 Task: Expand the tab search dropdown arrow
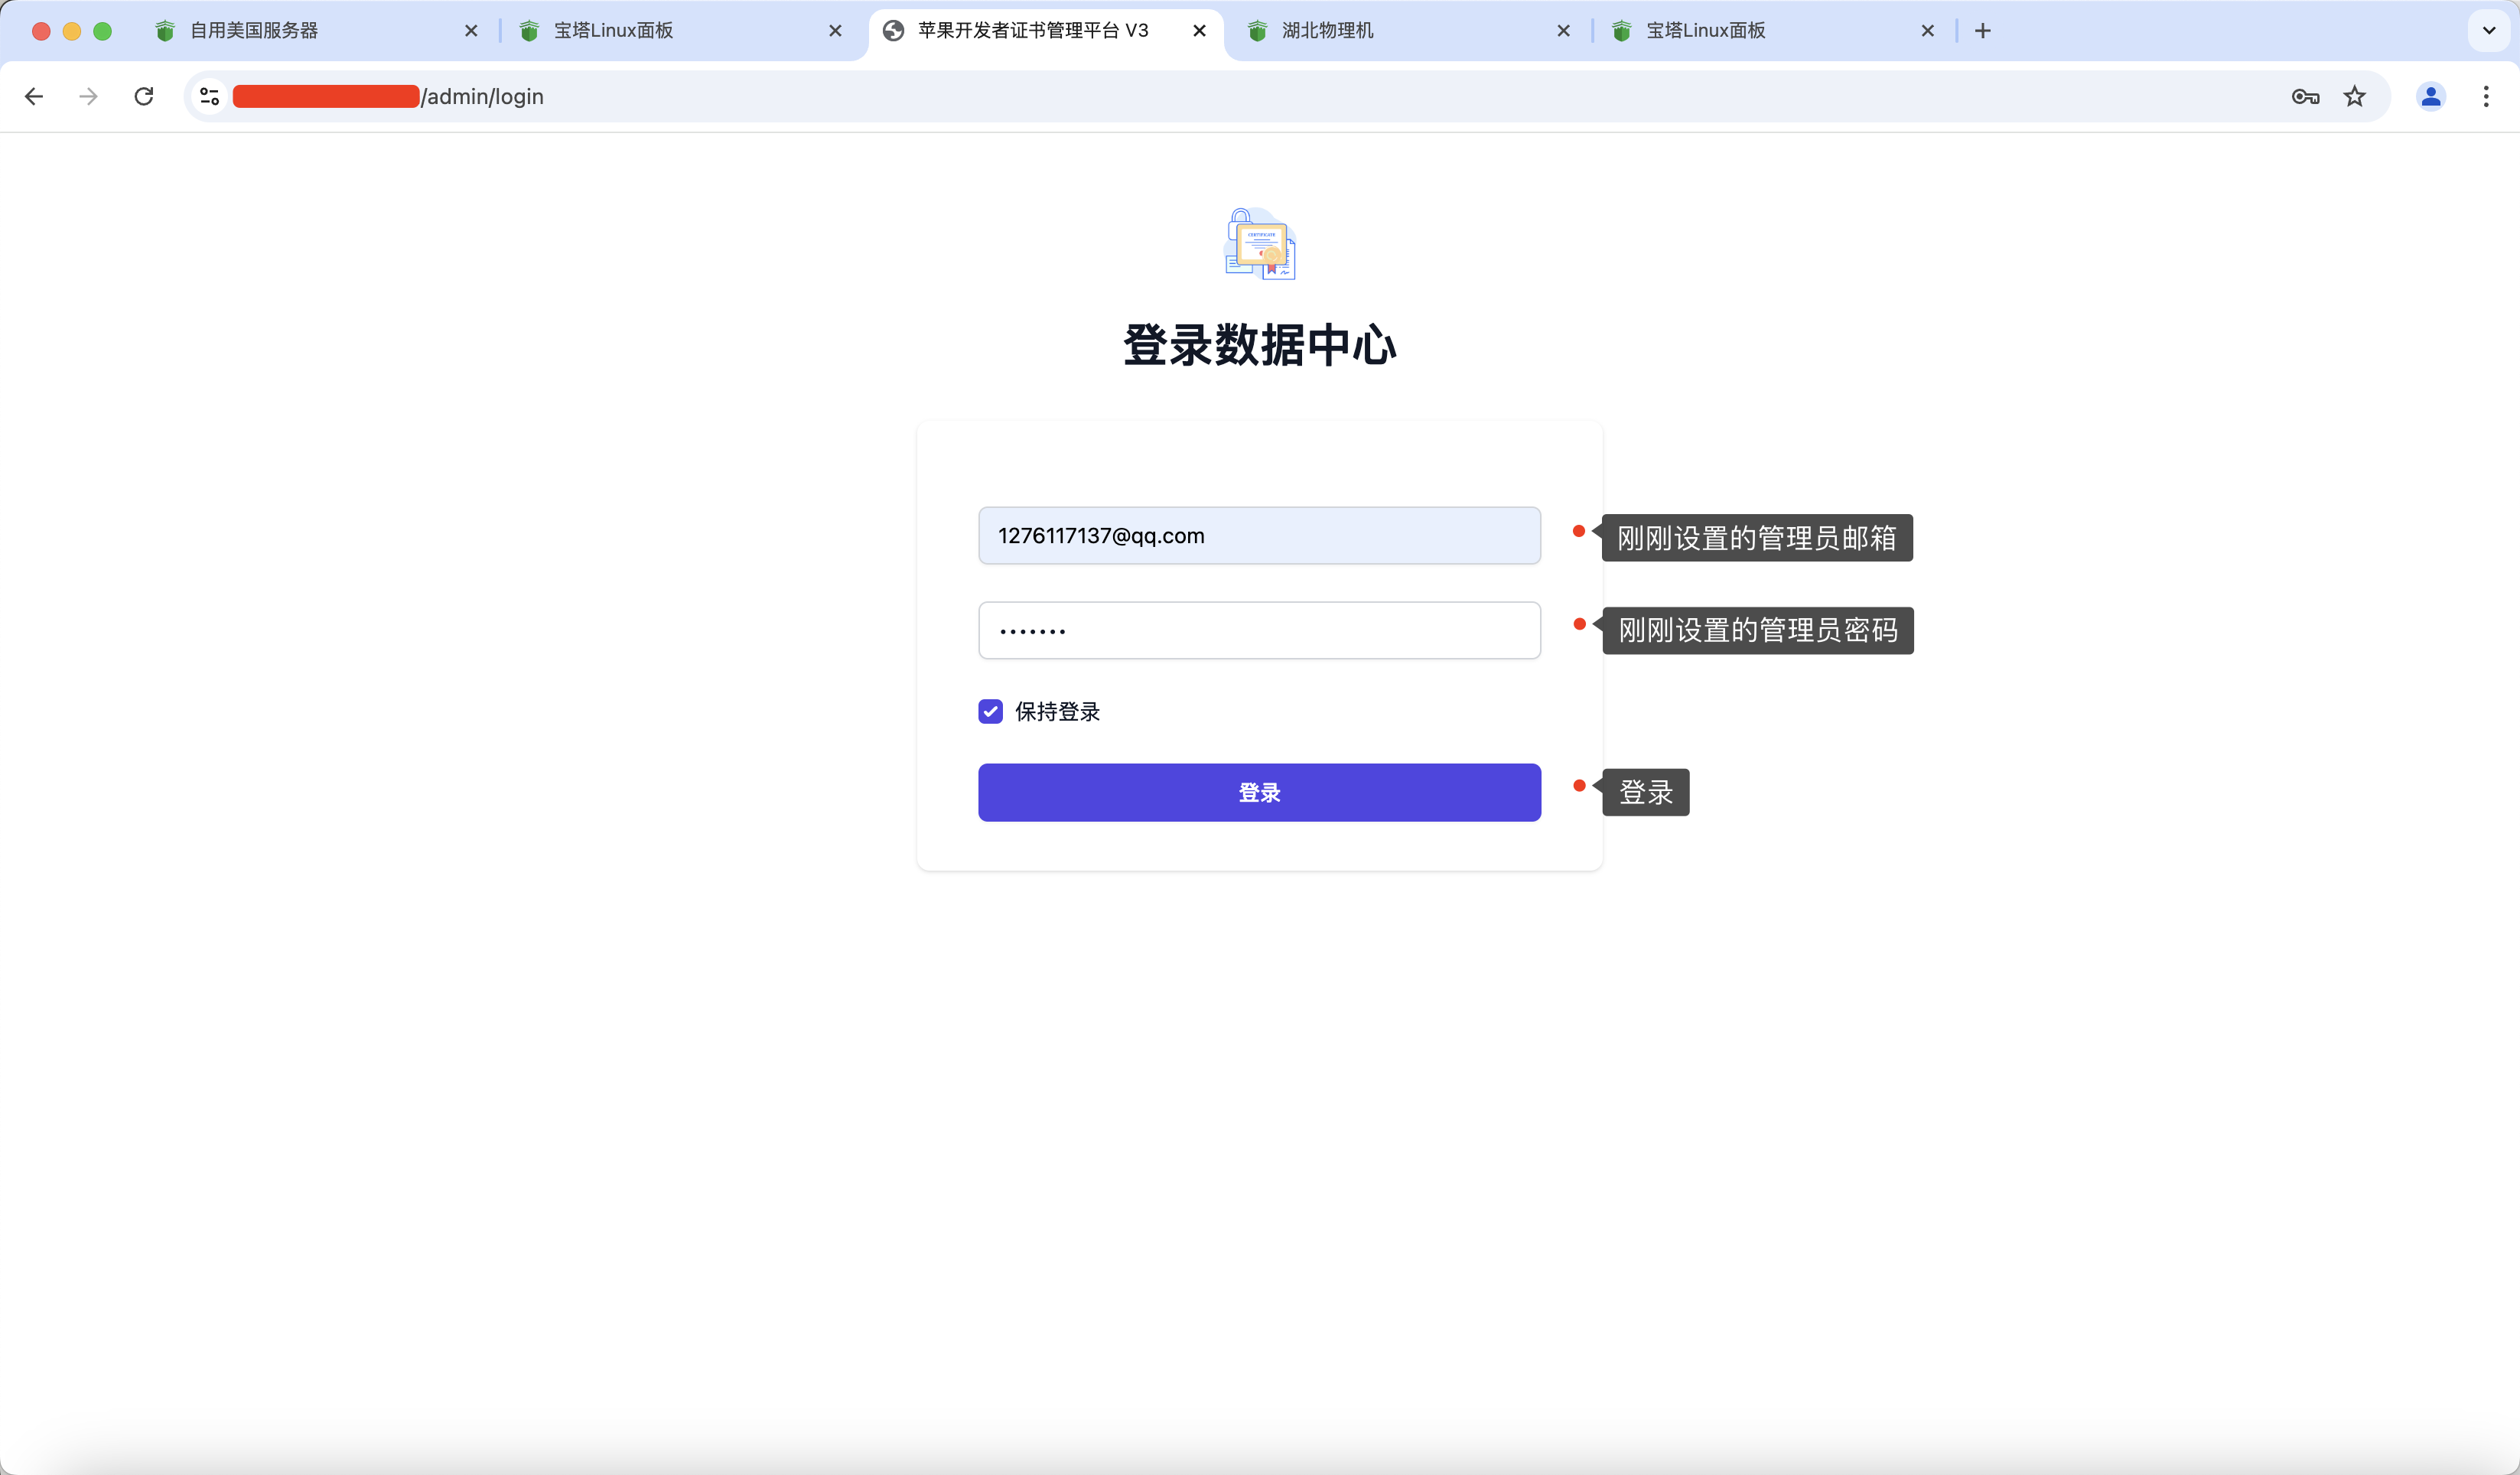pyautogui.click(x=2489, y=31)
